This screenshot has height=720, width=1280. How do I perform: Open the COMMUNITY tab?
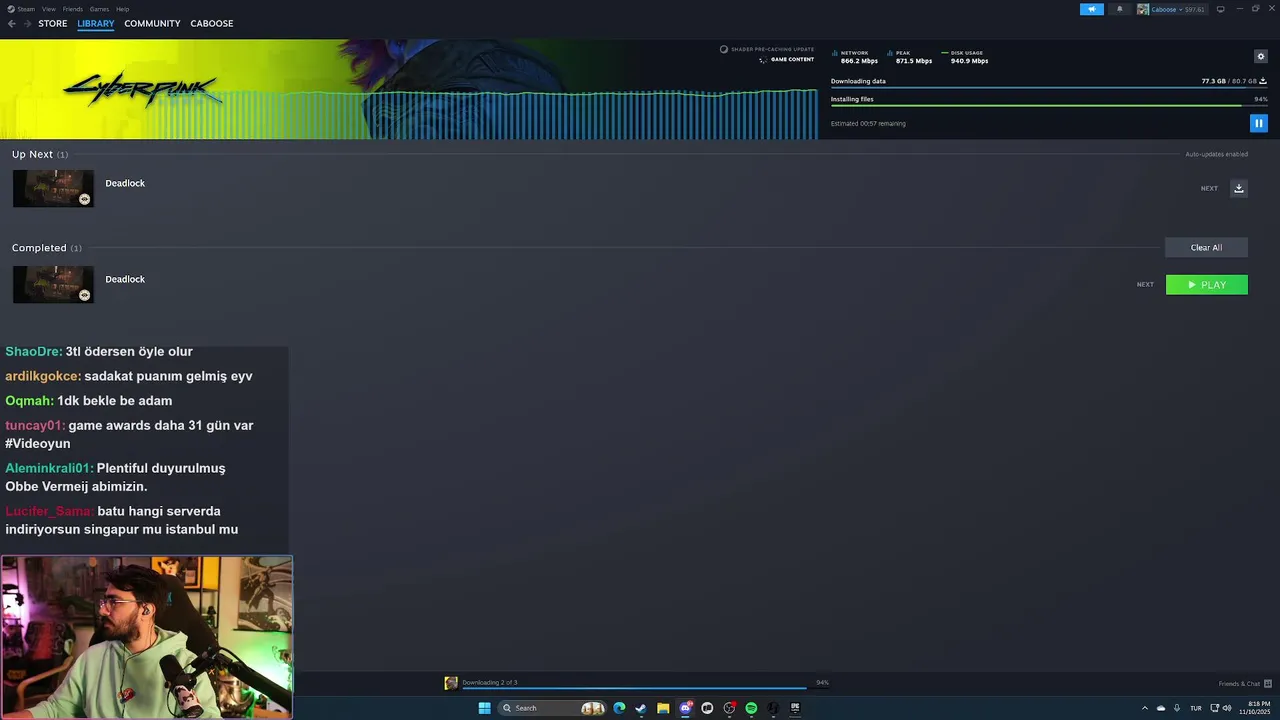coord(152,23)
